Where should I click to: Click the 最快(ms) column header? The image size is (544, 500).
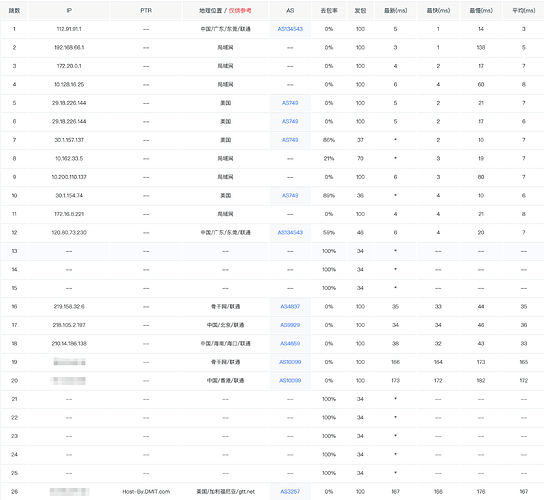pyautogui.click(x=438, y=11)
